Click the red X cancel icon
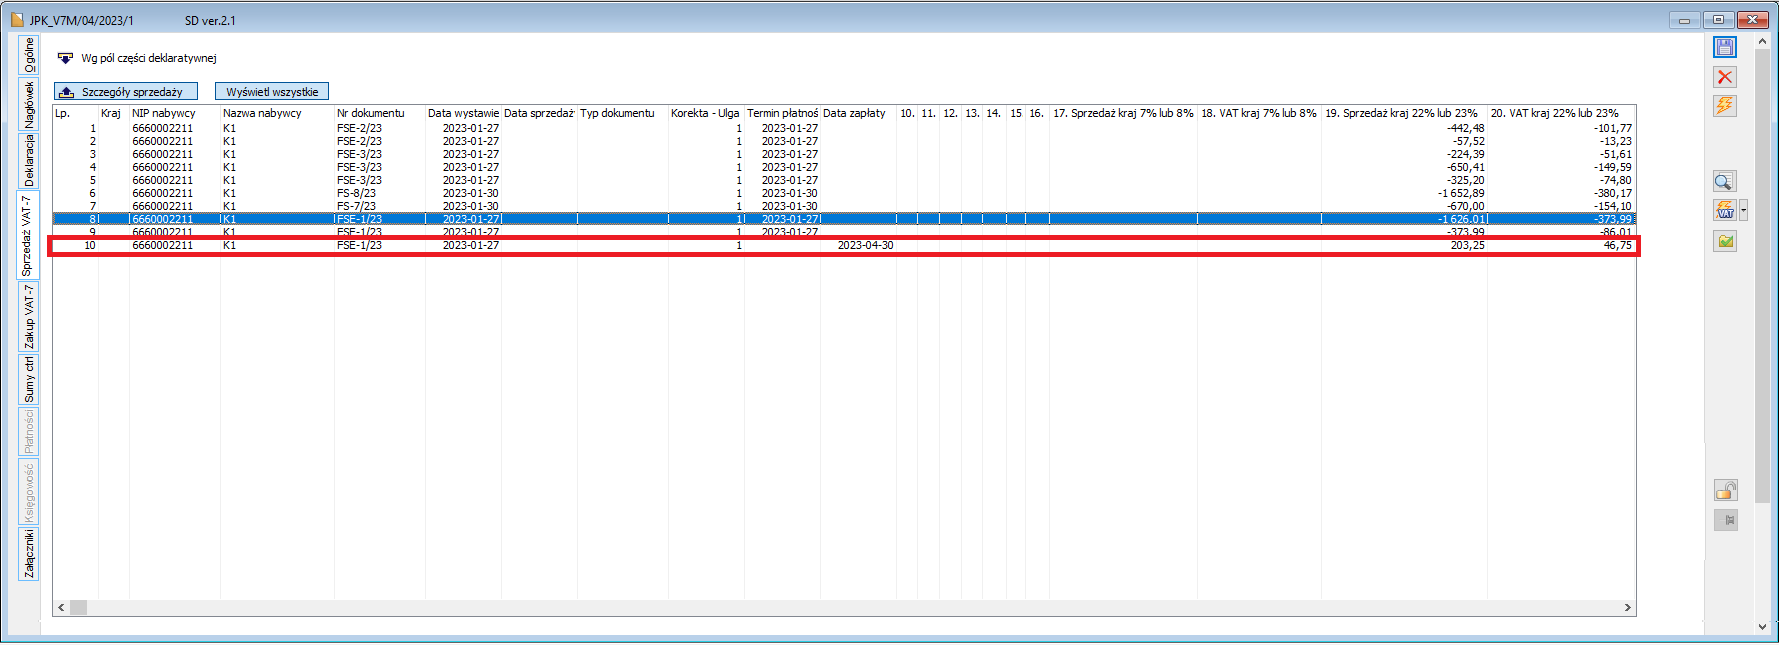Image resolution: width=1781 pixels, height=645 pixels. click(x=1725, y=77)
